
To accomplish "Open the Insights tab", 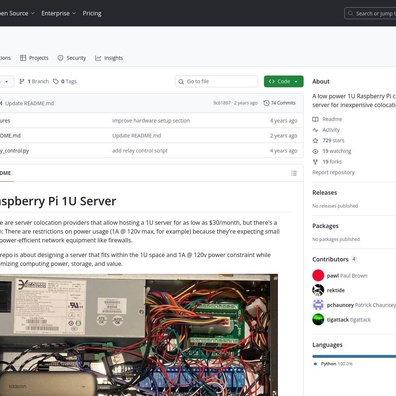I will tap(109, 58).
